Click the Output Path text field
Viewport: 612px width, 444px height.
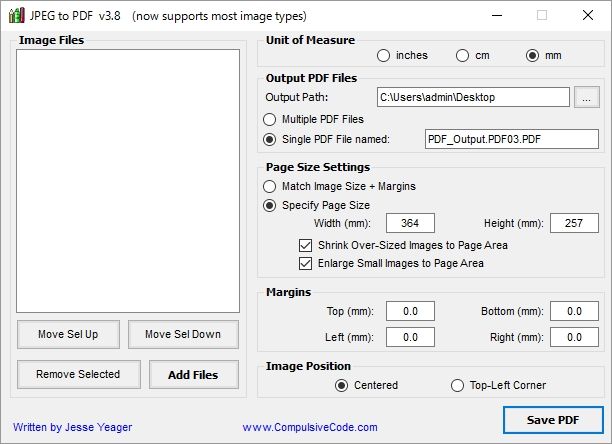(472, 97)
